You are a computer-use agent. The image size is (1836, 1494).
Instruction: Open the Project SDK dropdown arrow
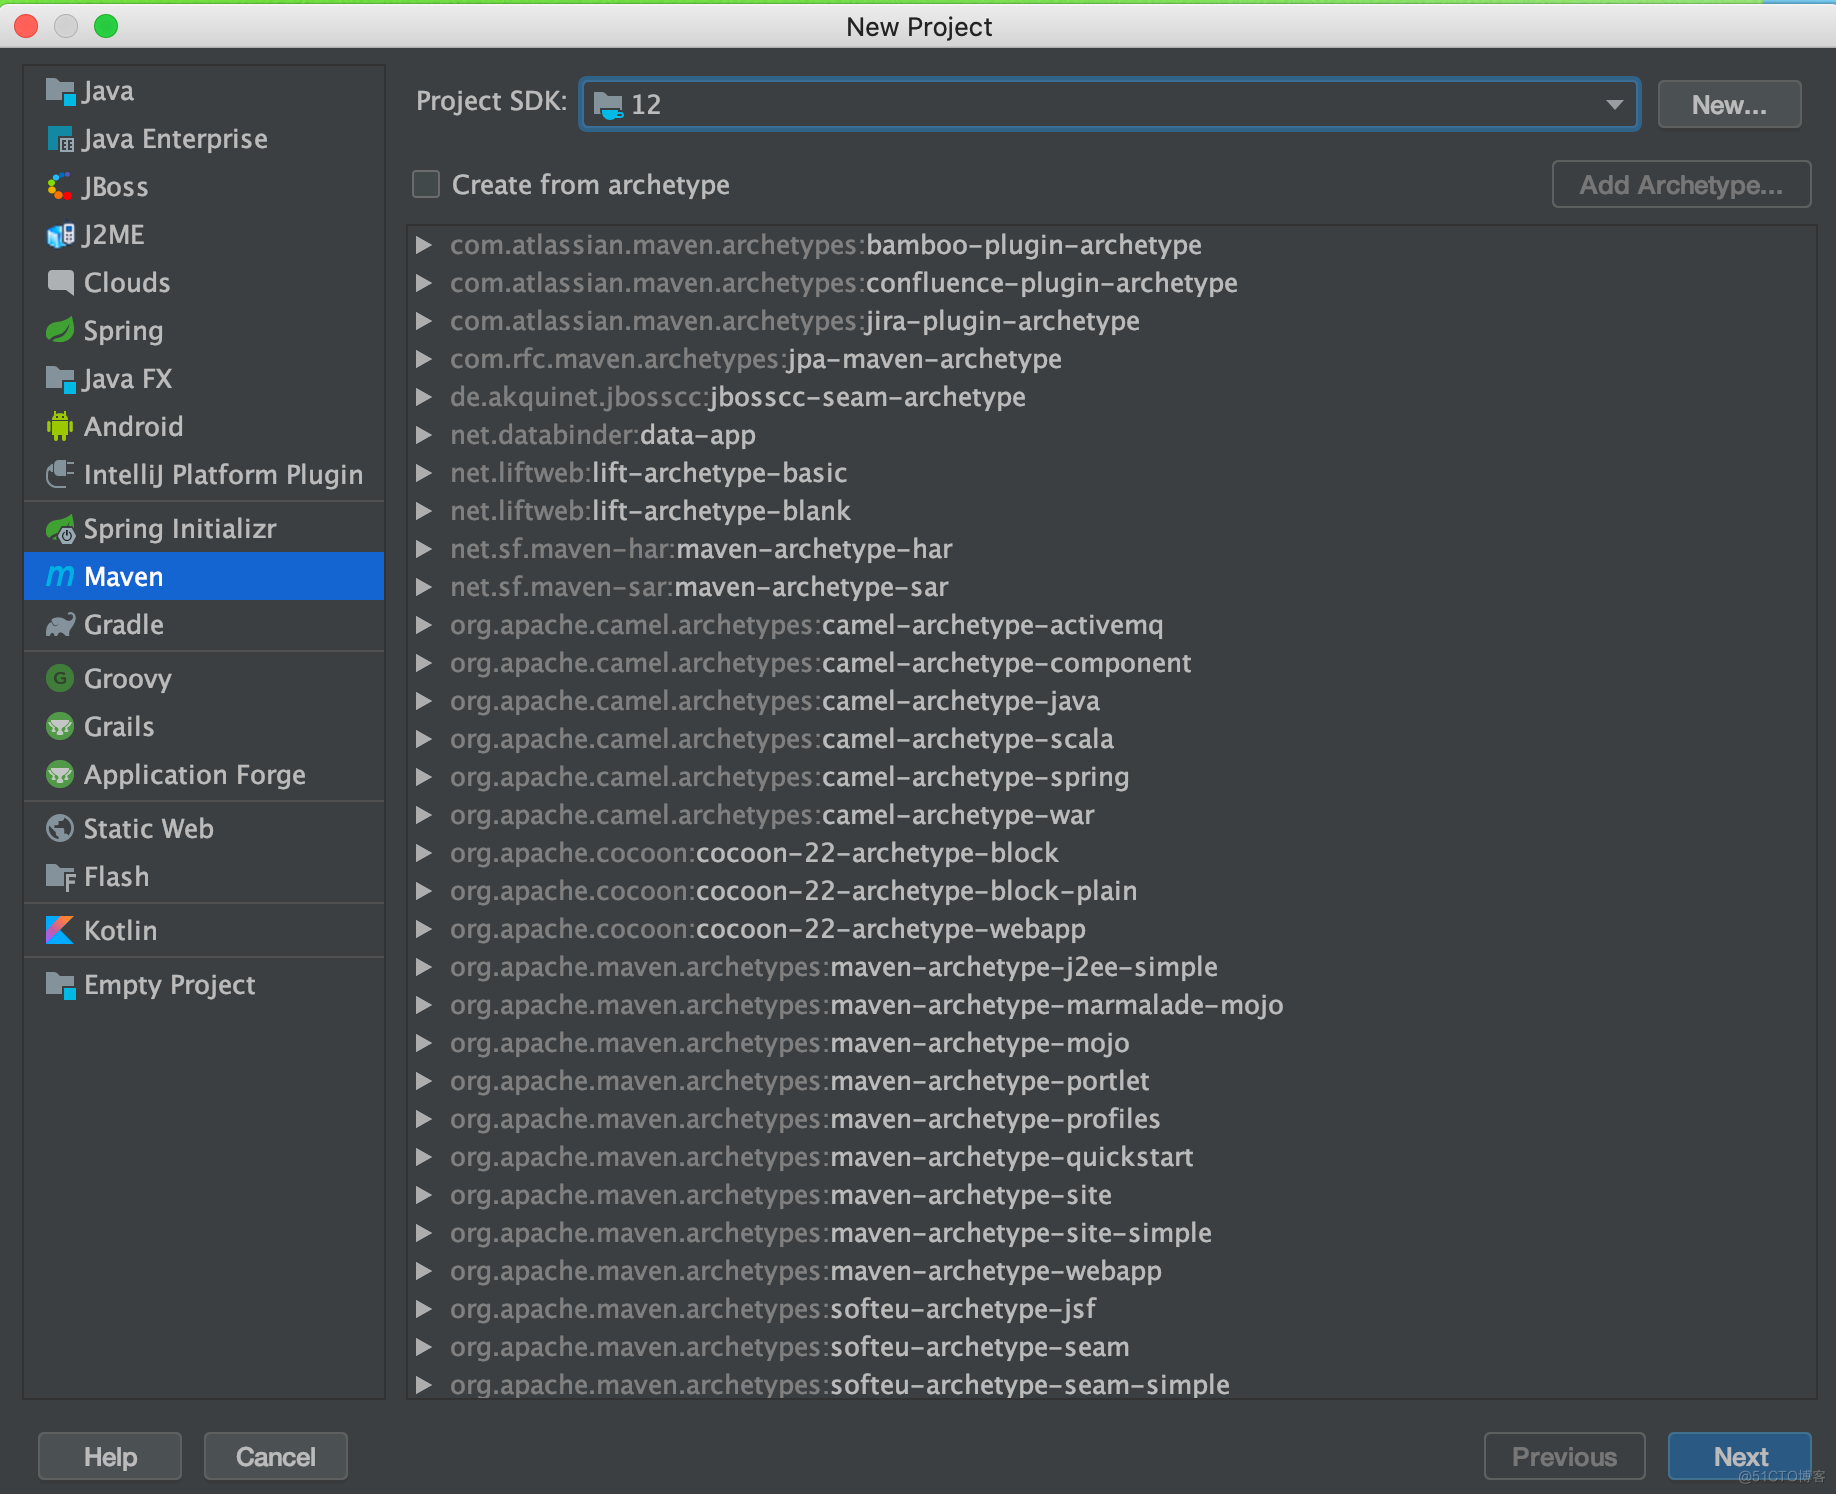tap(1614, 104)
